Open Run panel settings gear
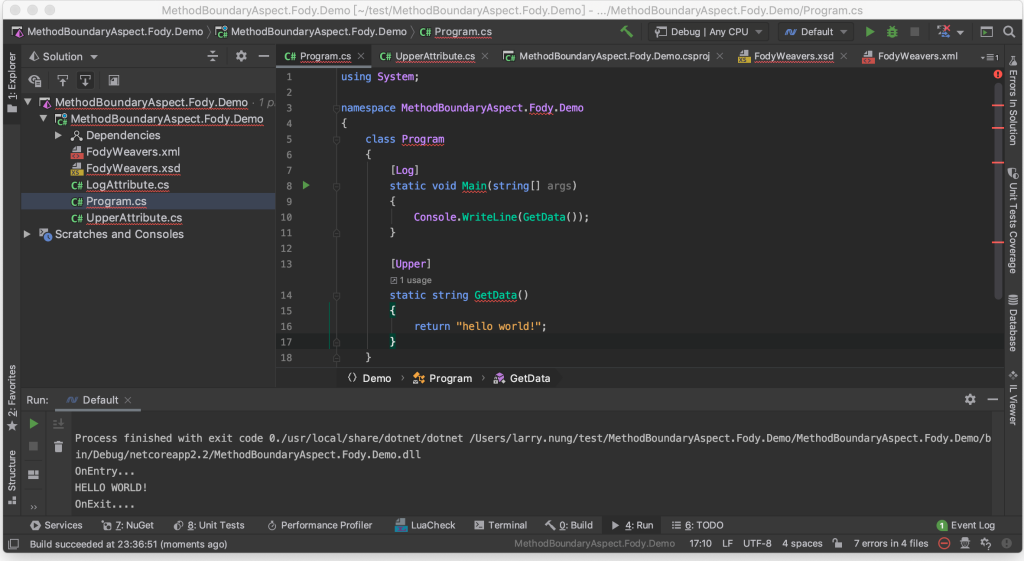 tap(970, 399)
